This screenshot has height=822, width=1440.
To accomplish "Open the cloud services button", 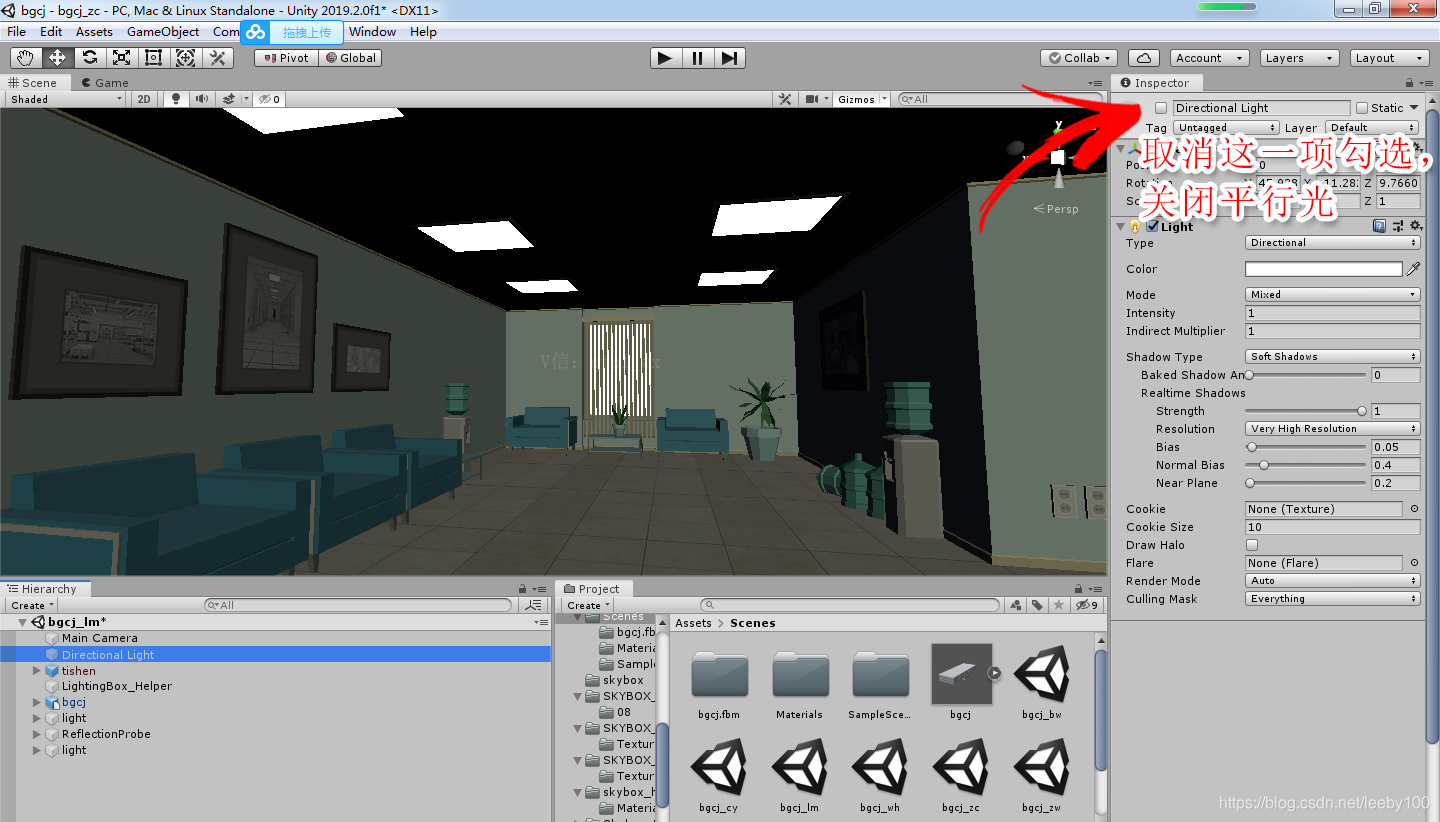I will pyautogui.click(x=1143, y=58).
